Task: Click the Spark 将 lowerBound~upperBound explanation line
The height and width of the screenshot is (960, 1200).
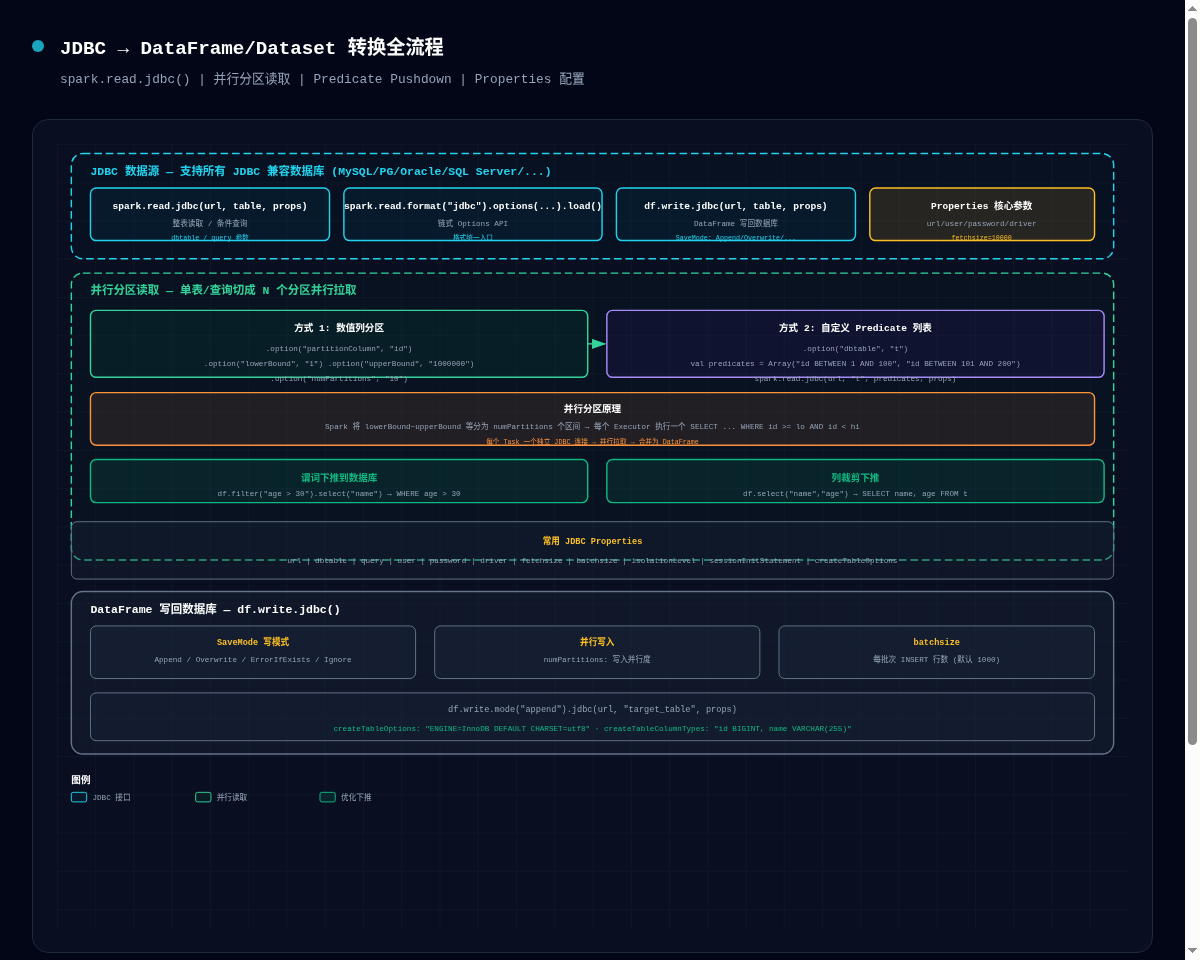Action: pos(592,427)
